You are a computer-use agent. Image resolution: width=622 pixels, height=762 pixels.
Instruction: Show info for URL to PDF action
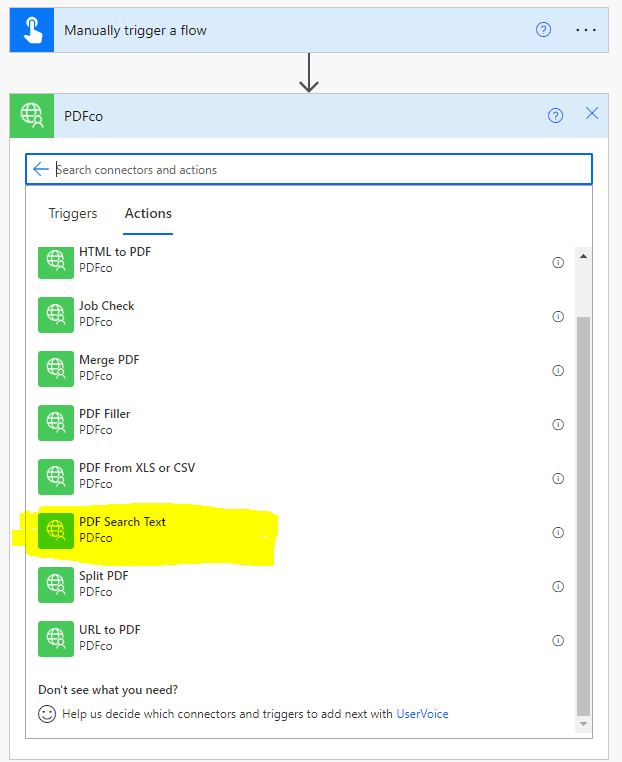(x=558, y=641)
